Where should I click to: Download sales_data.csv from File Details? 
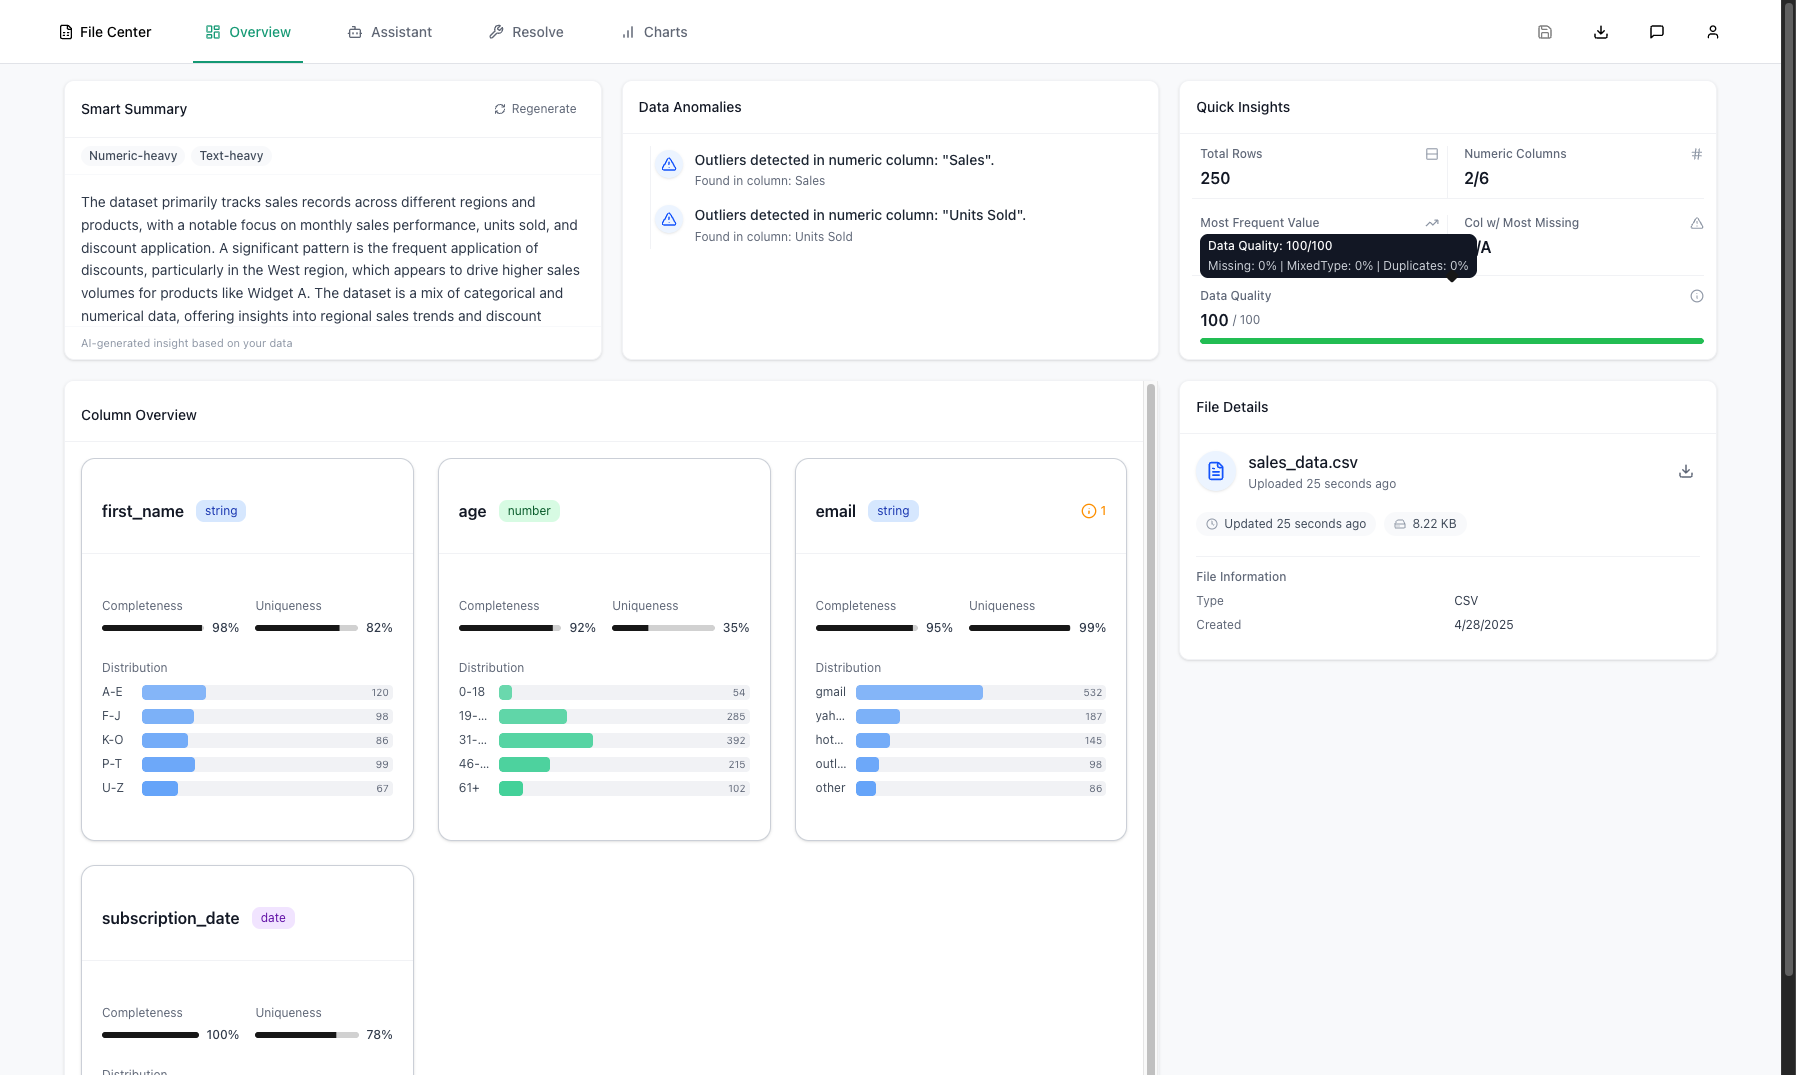coord(1686,471)
